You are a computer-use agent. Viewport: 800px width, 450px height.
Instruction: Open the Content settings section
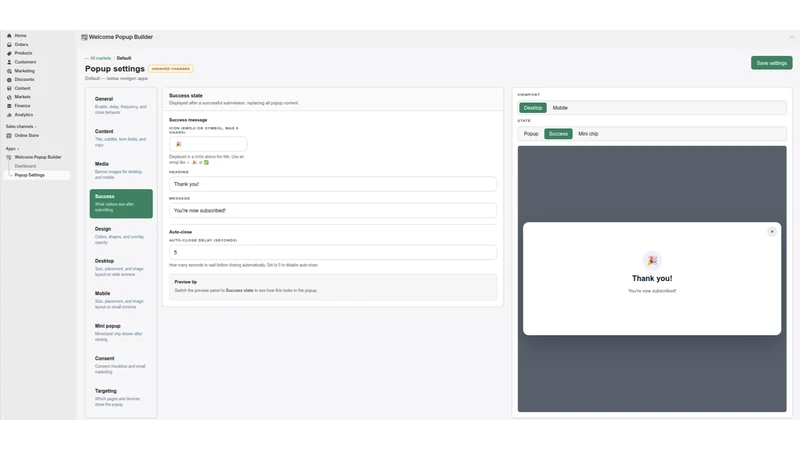click(121, 138)
